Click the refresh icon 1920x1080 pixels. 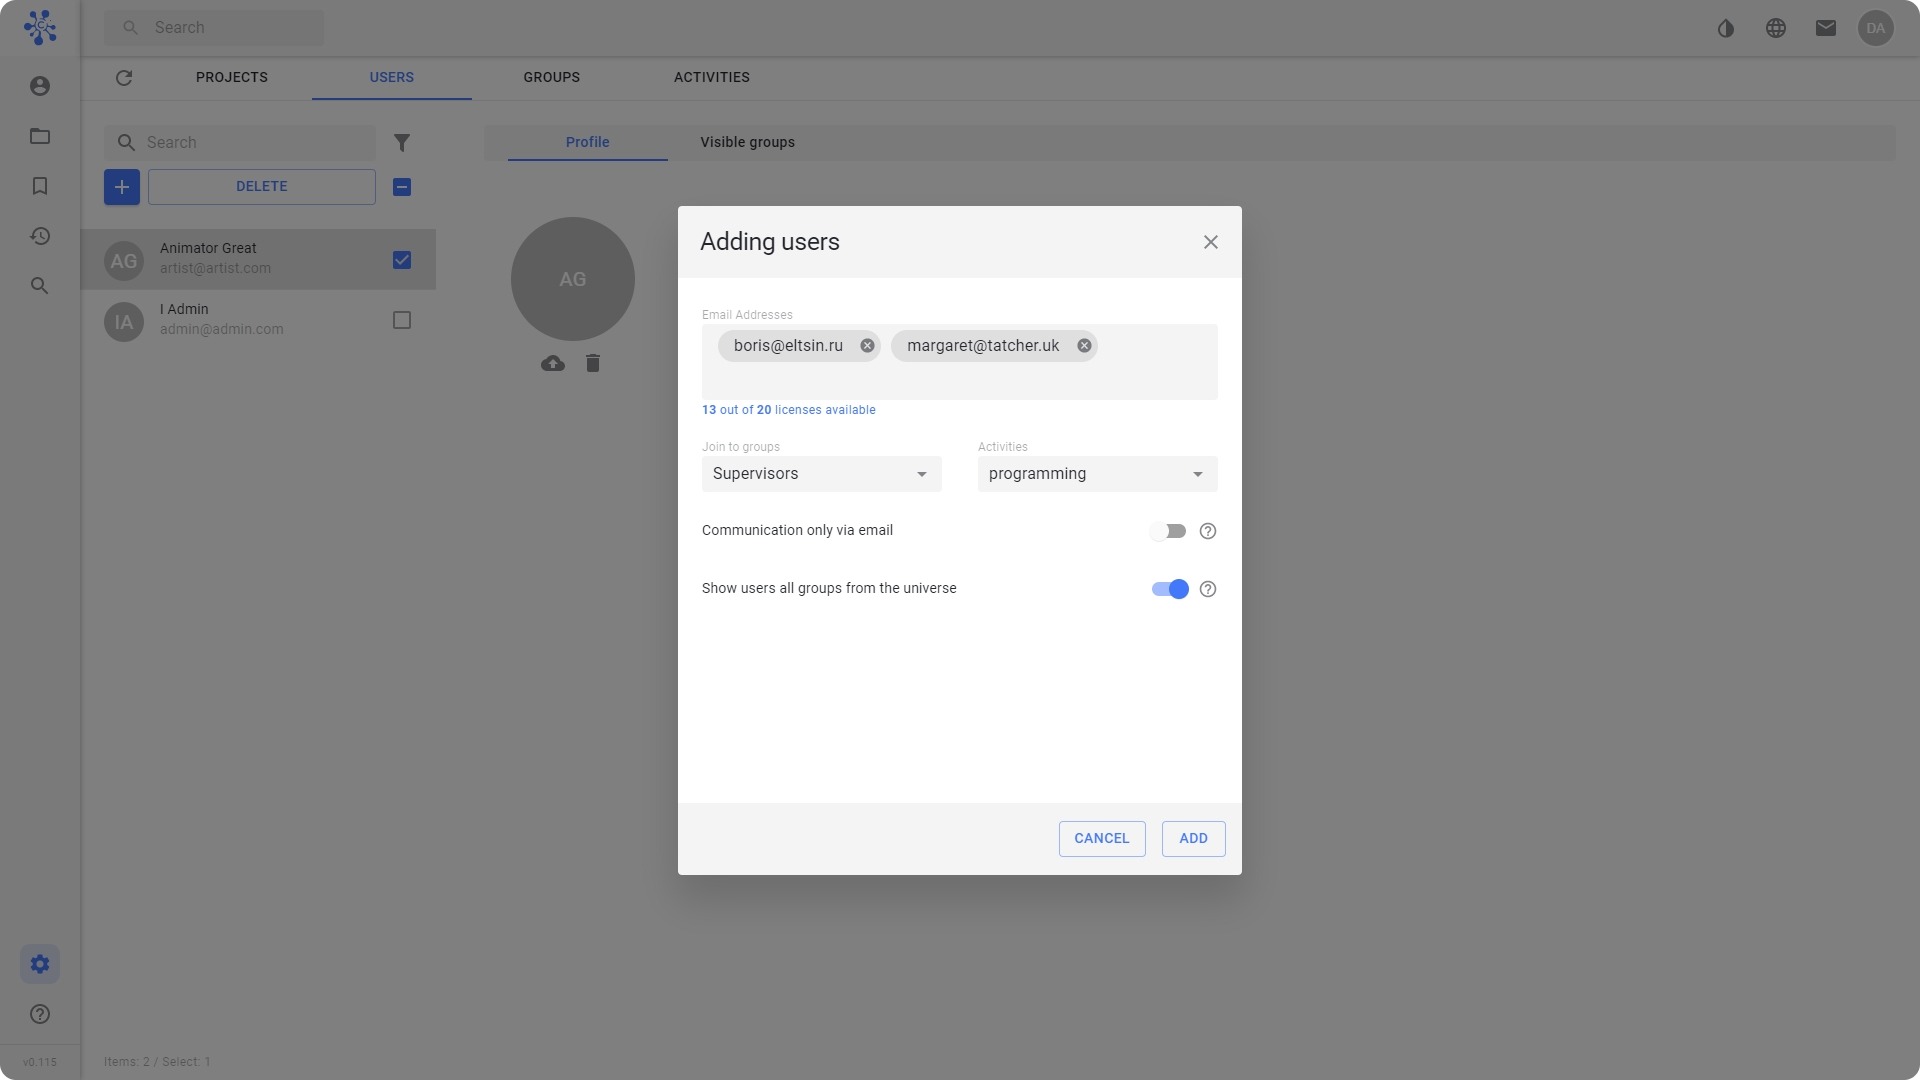124,78
